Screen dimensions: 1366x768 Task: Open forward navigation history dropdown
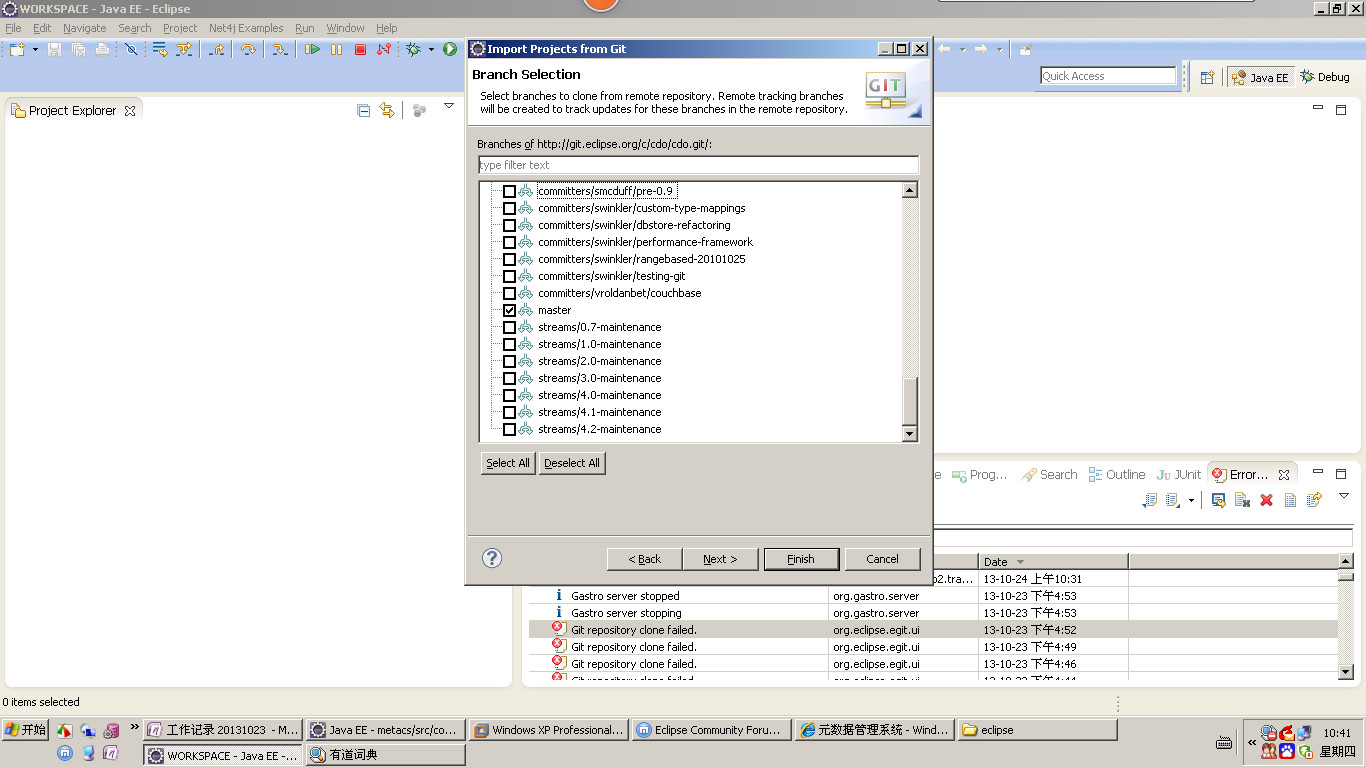(1001, 49)
